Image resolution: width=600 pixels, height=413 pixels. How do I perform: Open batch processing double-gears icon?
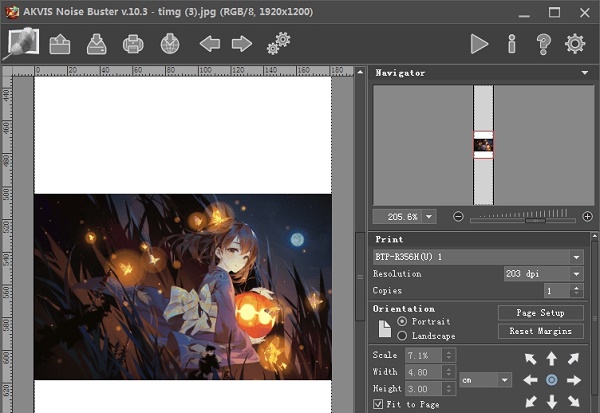279,43
